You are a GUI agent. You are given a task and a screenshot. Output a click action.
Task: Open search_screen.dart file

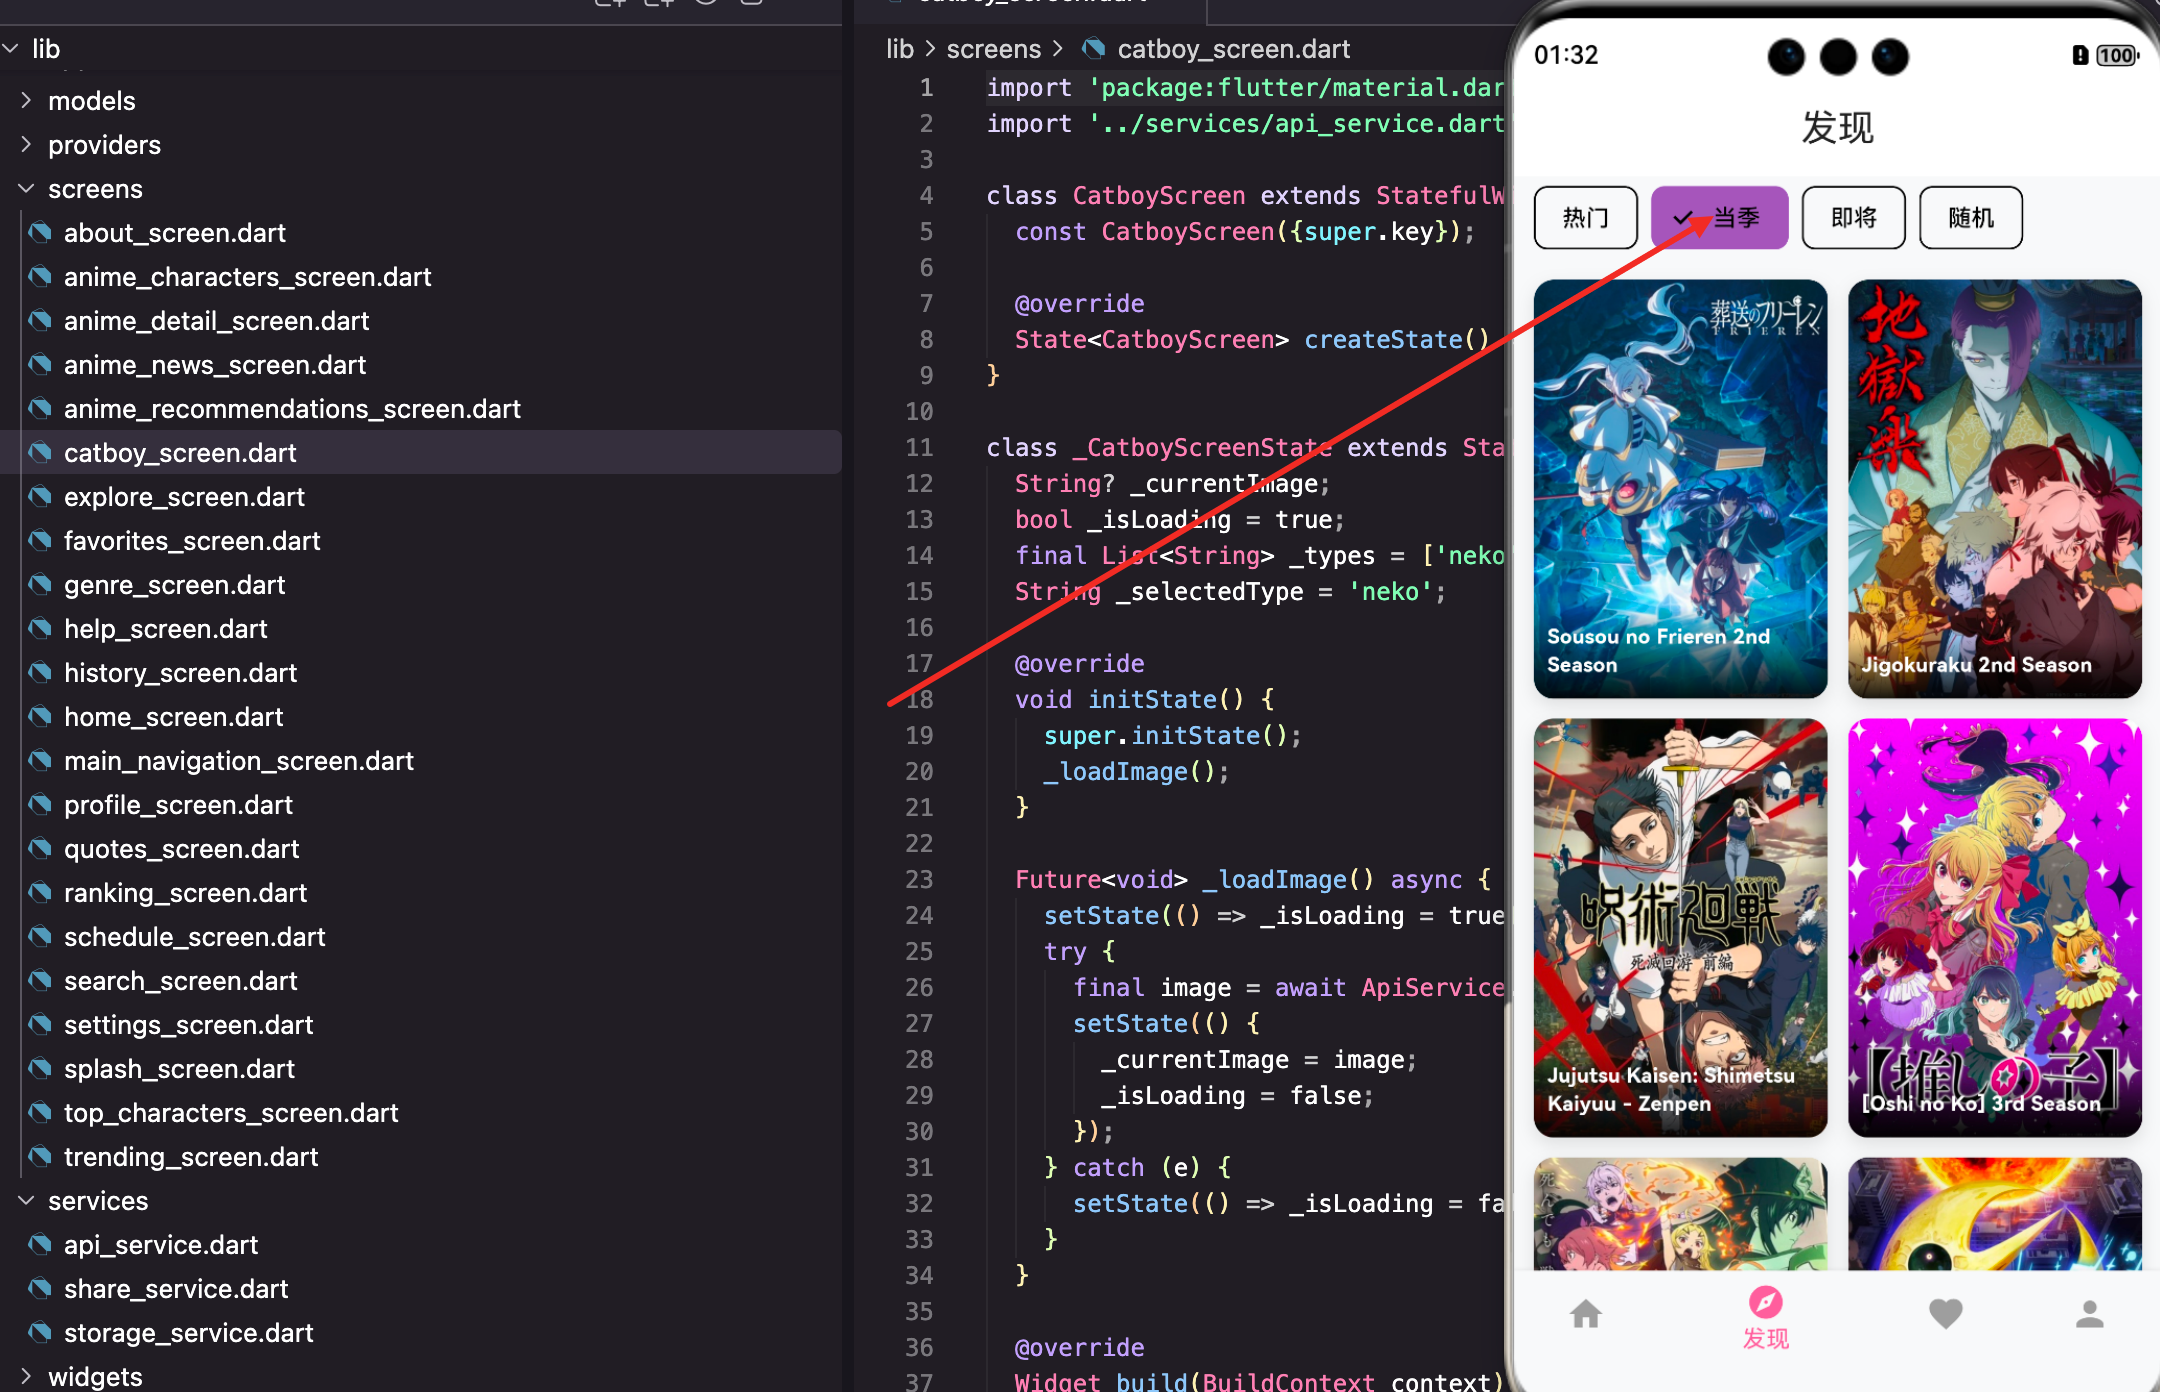click(x=180, y=981)
